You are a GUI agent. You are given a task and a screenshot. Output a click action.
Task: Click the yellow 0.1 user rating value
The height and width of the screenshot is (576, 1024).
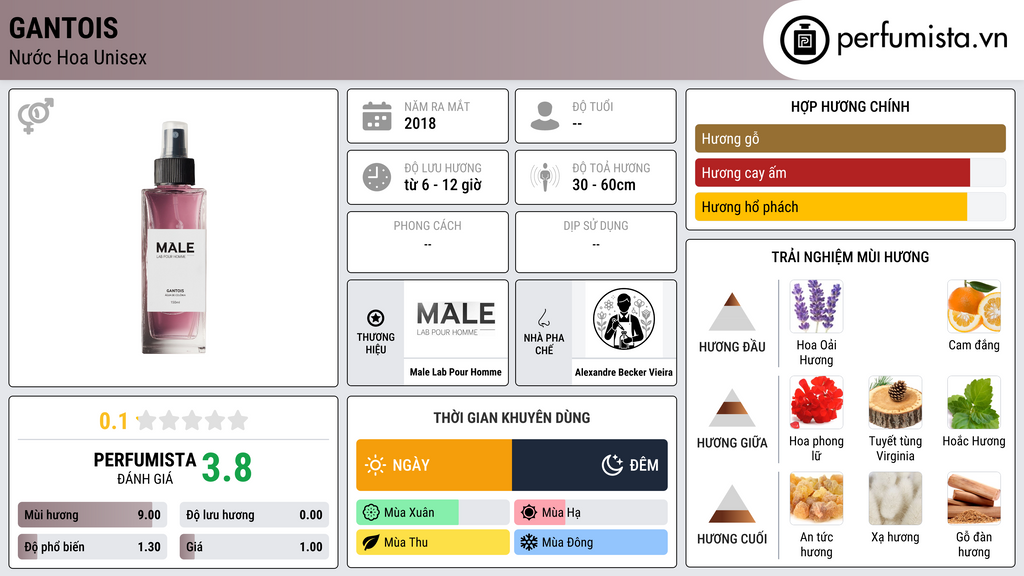pos(114,421)
